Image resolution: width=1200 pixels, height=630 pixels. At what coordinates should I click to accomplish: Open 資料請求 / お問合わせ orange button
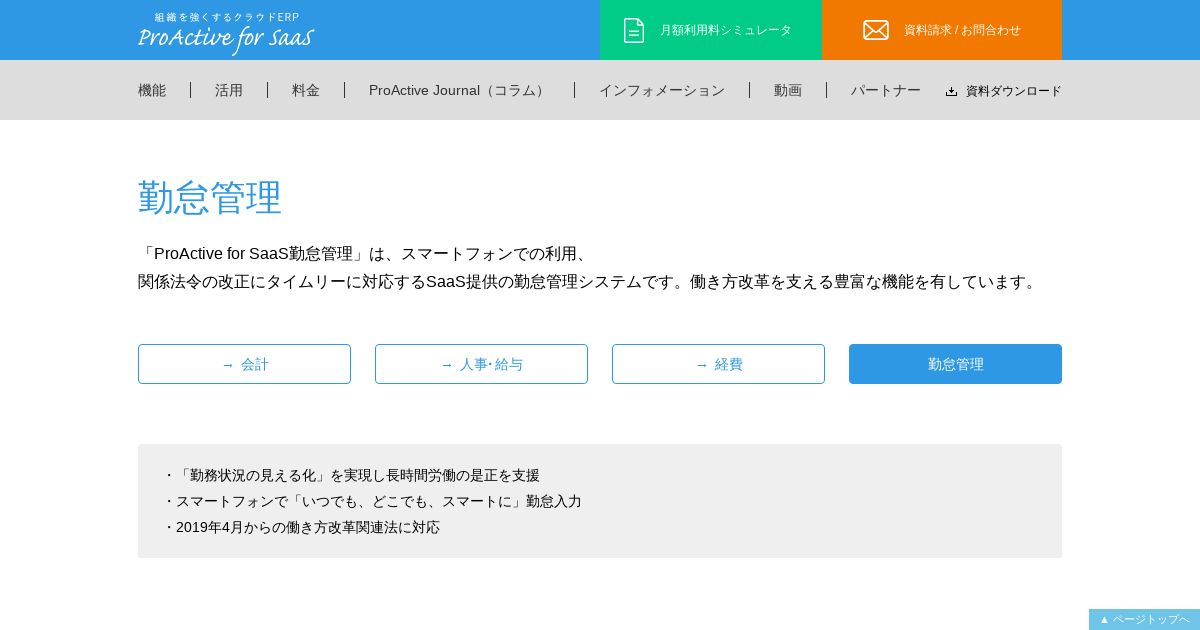click(x=942, y=30)
